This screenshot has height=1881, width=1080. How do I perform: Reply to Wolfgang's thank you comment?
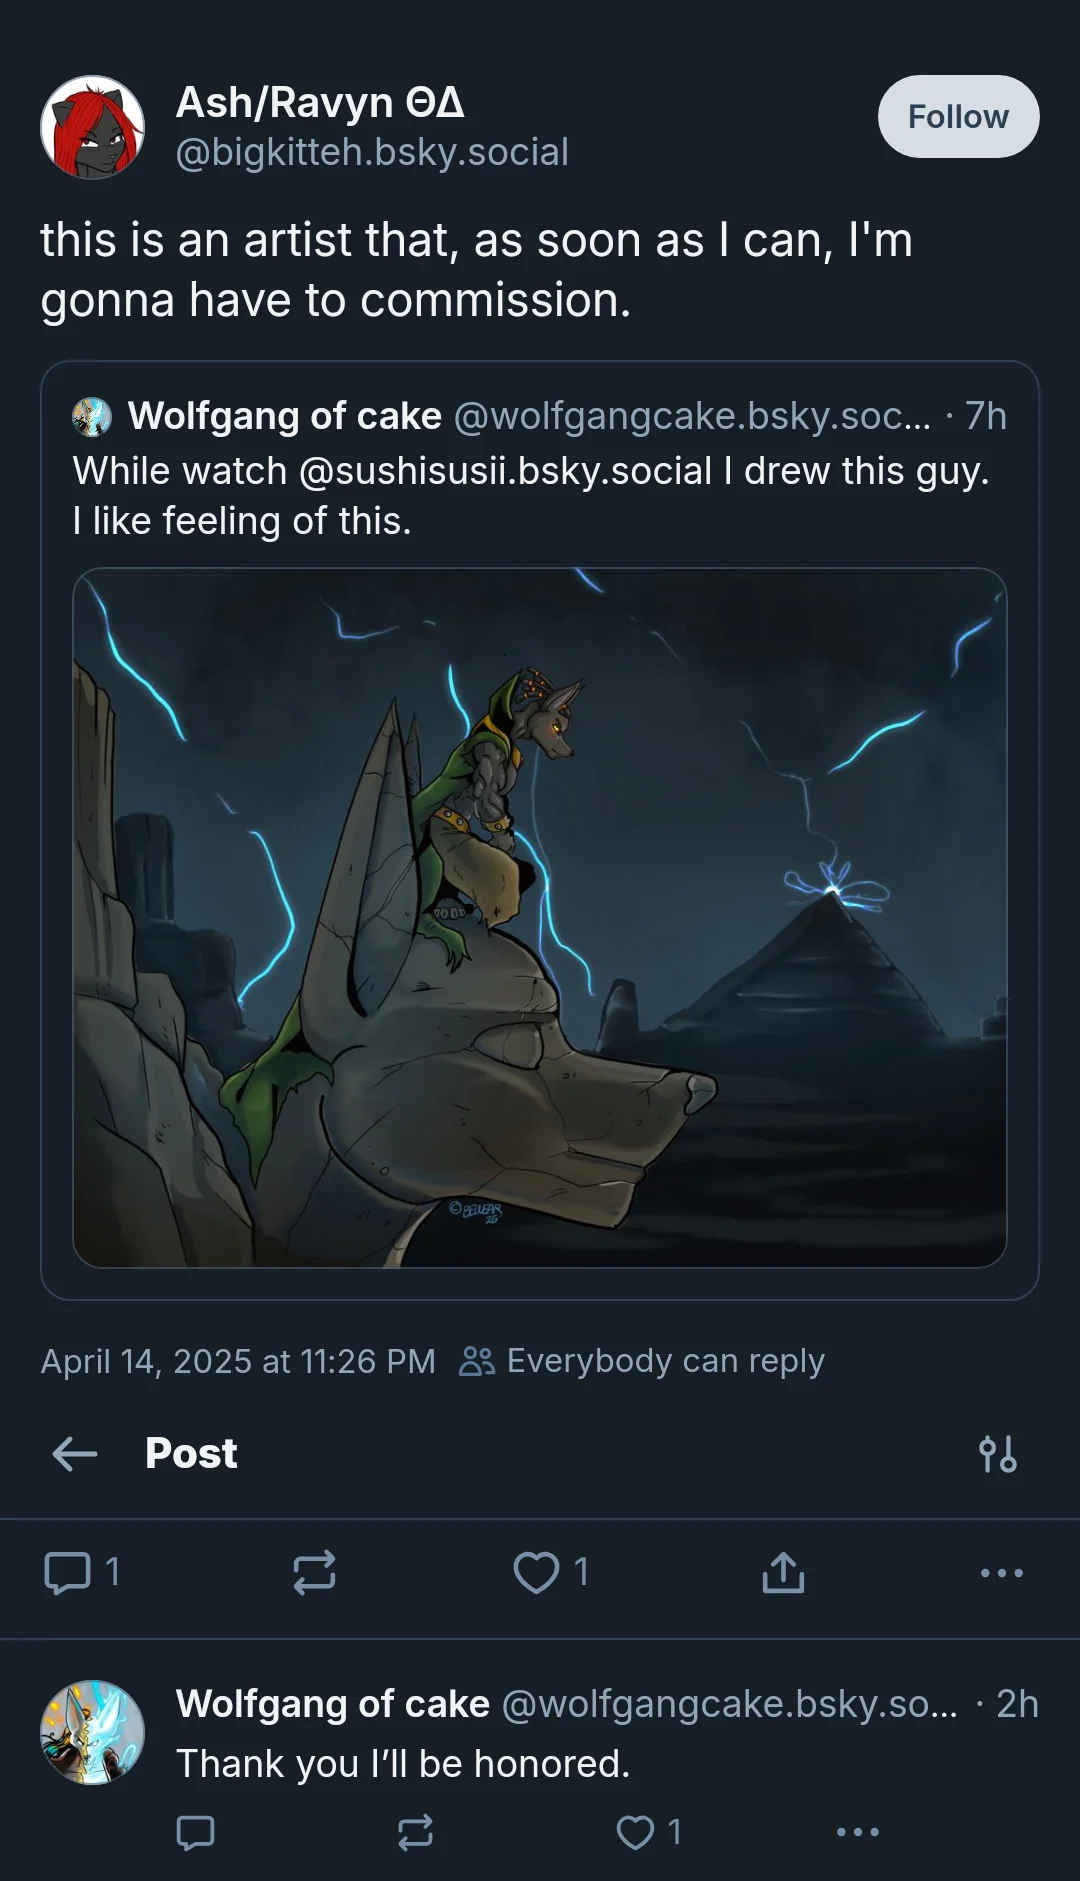pyautogui.click(x=195, y=1832)
